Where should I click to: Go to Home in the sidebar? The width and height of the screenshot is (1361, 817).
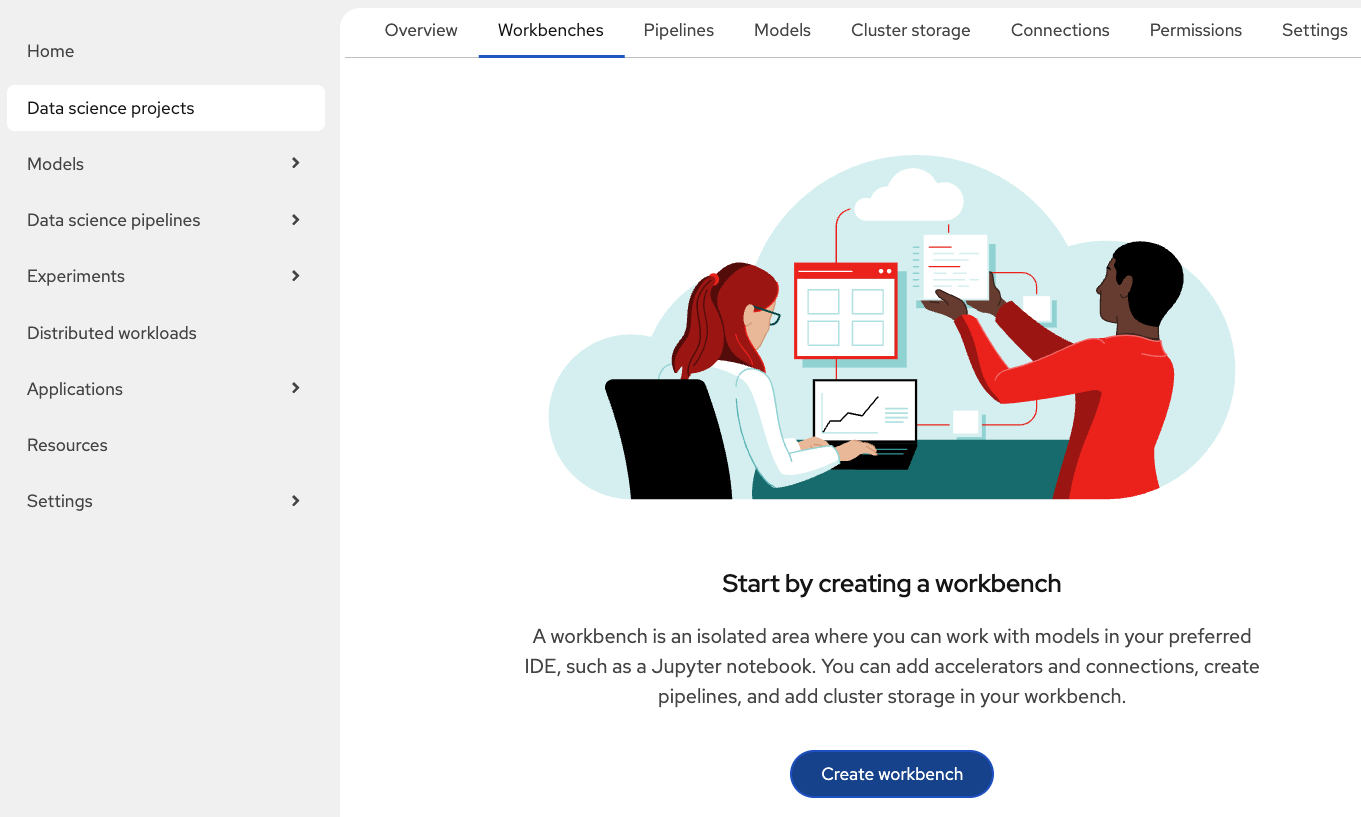pos(51,51)
